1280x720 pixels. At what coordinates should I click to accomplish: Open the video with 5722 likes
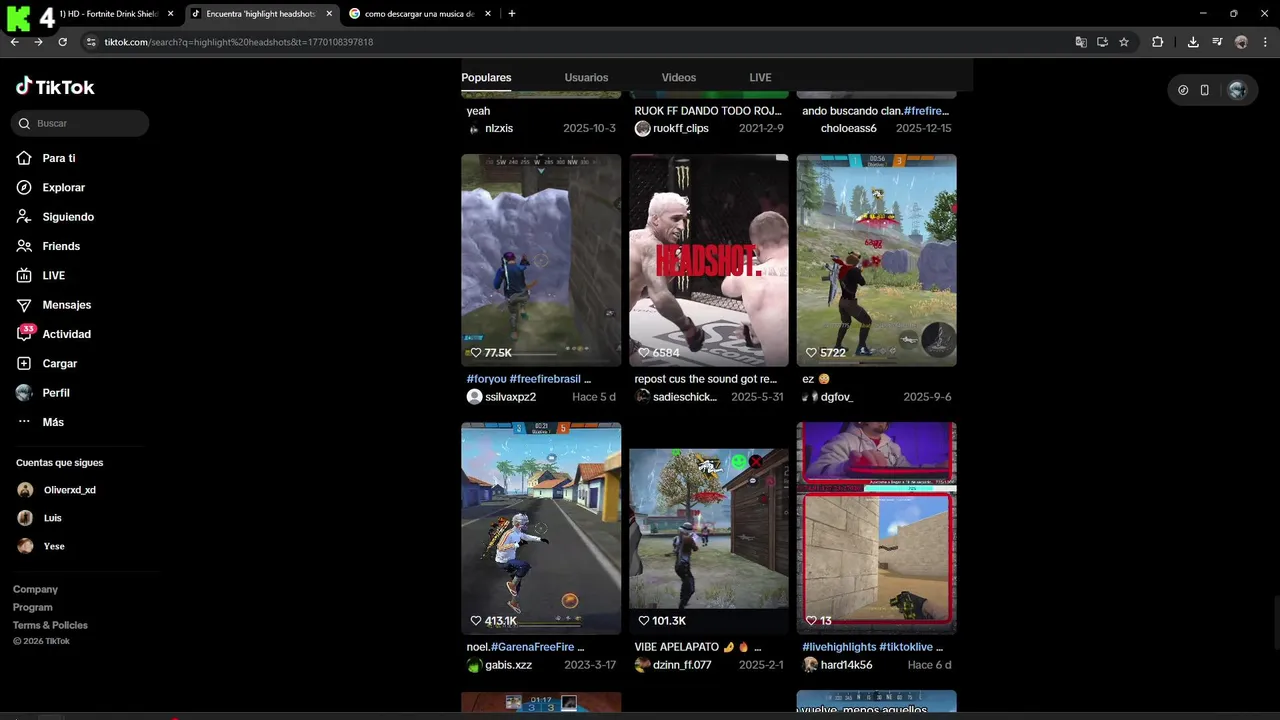[x=876, y=260]
